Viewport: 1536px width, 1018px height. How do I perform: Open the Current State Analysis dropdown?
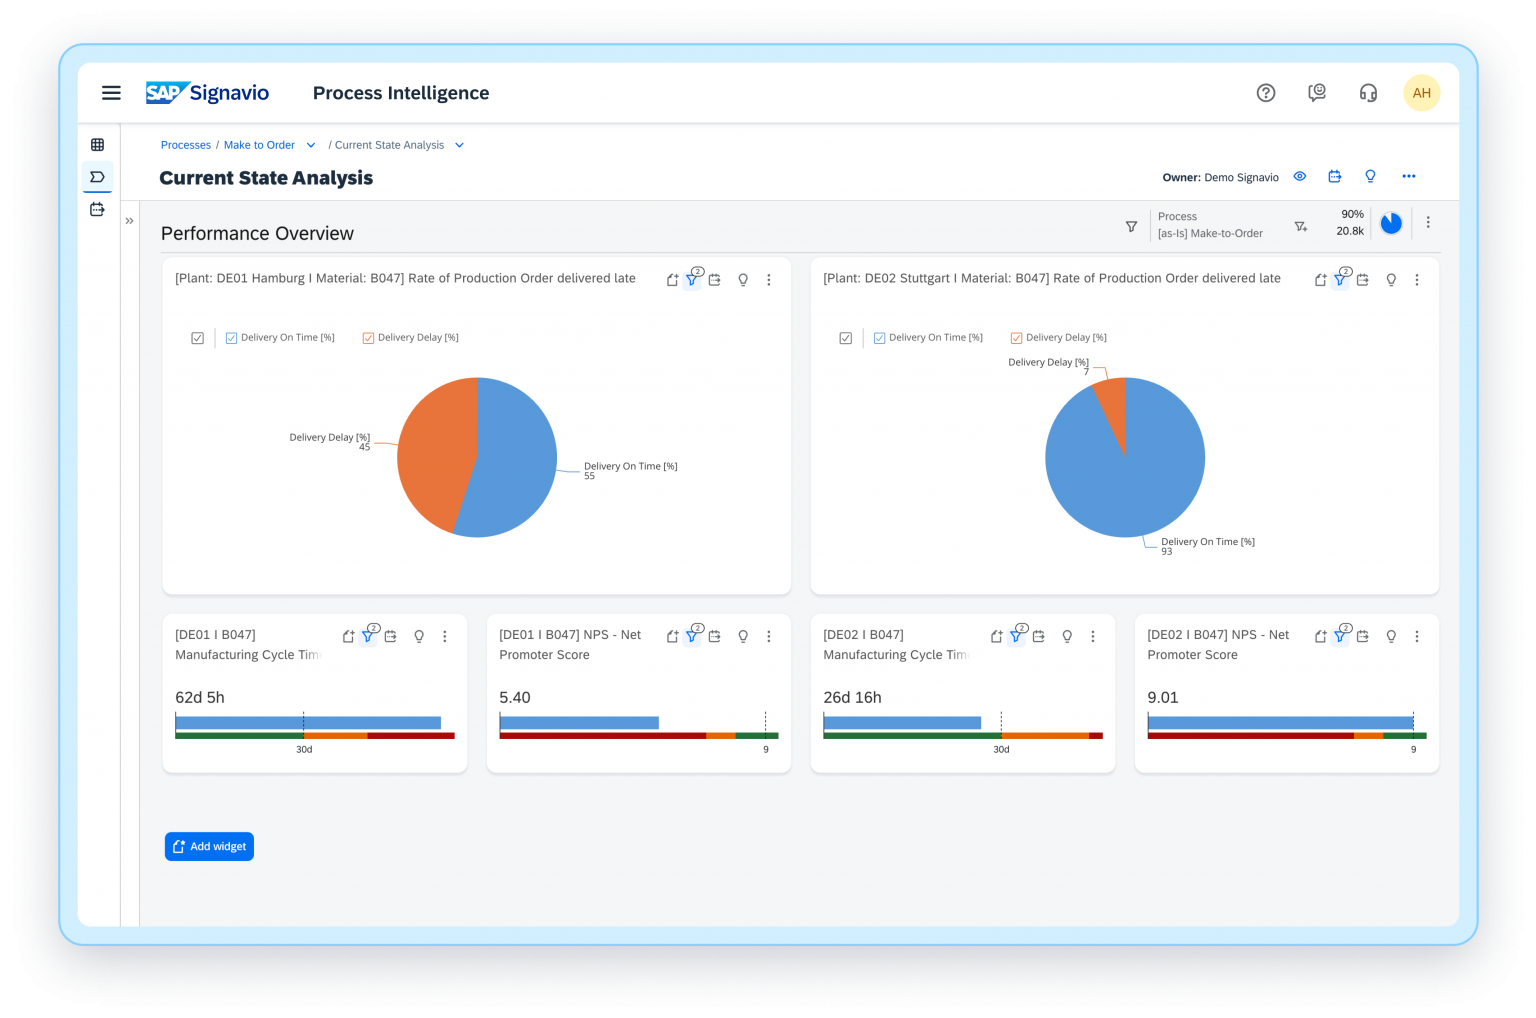[x=459, y=144]
